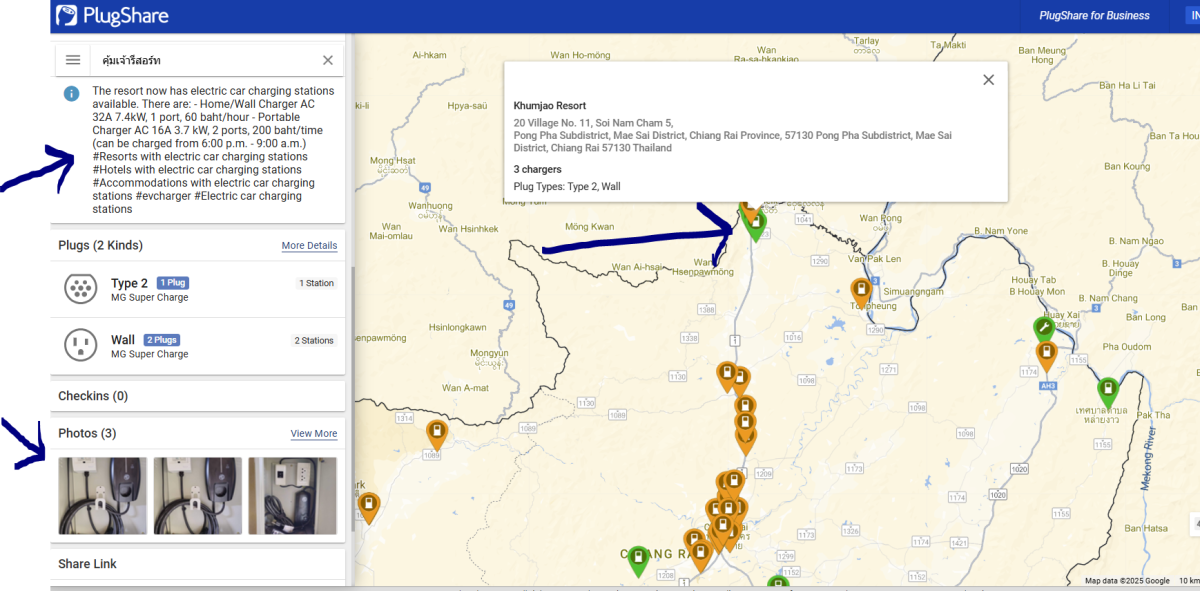Image resolution: width=1200 pixels, height=591 pixels.
Task: Click the Share Link section header
Action: (x=198, y=564)
